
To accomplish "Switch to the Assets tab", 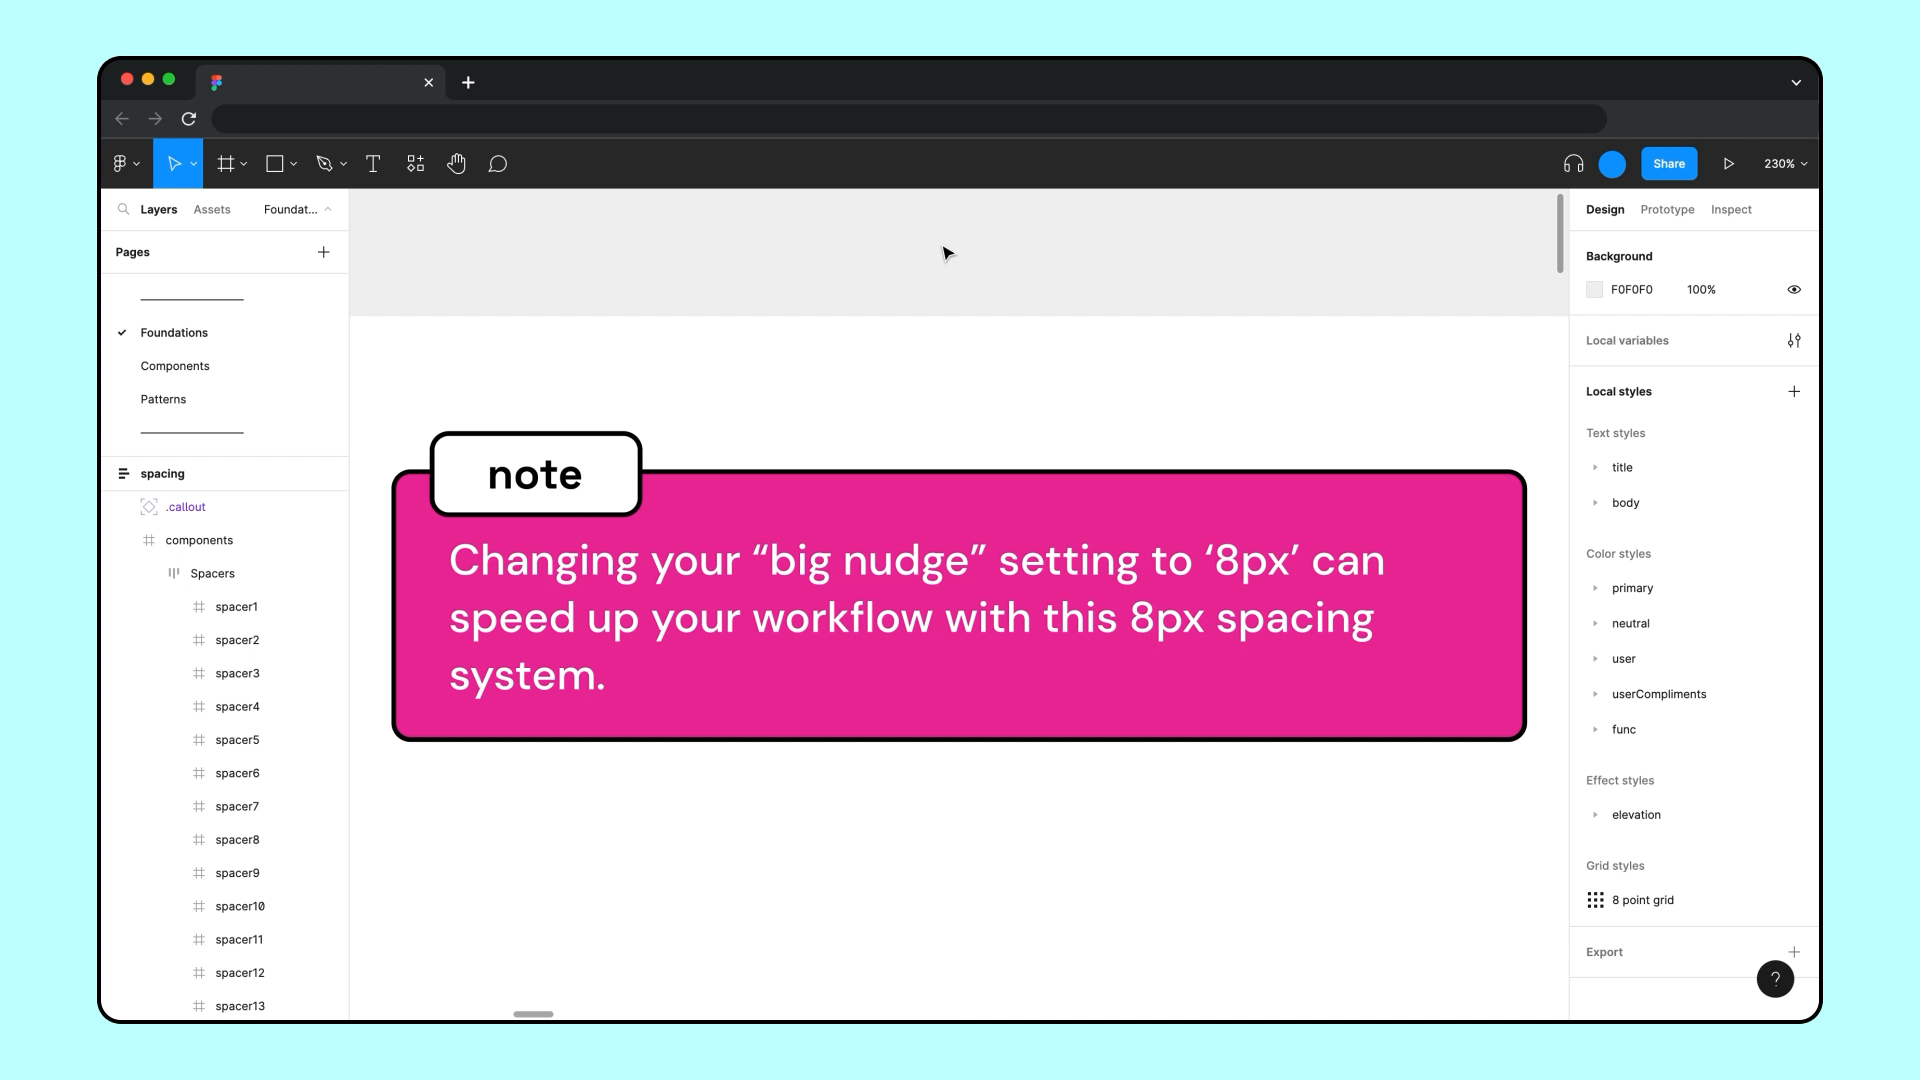I will point(212,209).
